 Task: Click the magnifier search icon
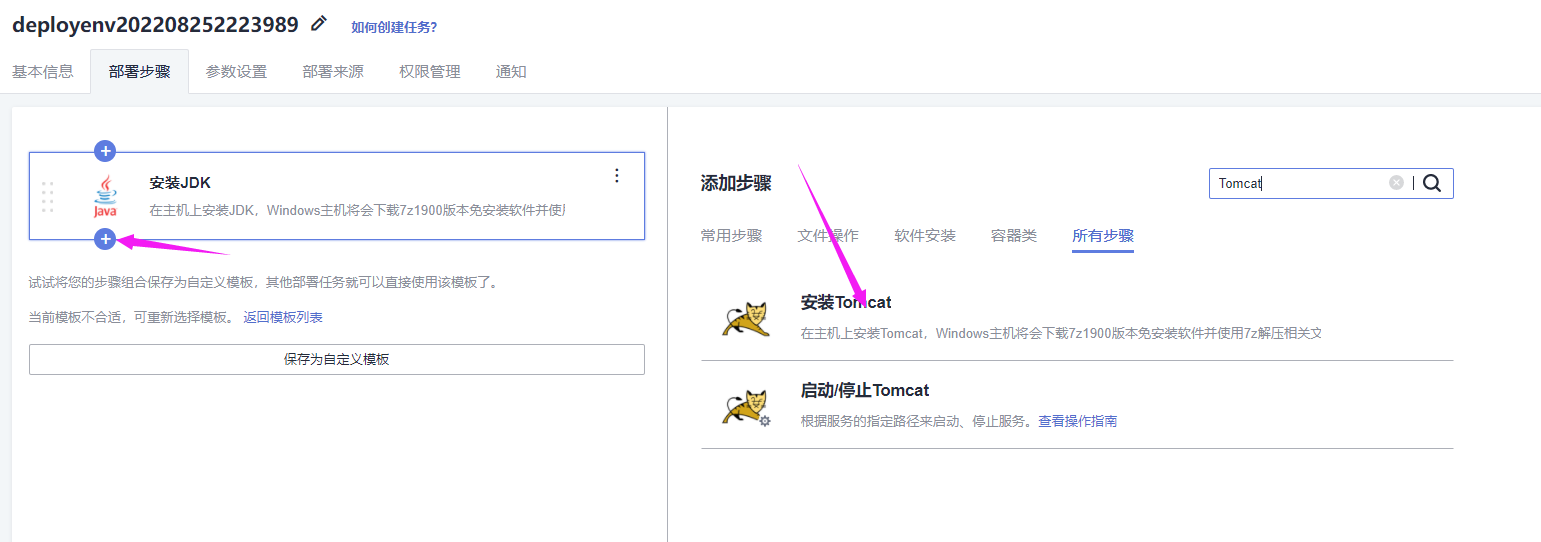coord(1432,183)
